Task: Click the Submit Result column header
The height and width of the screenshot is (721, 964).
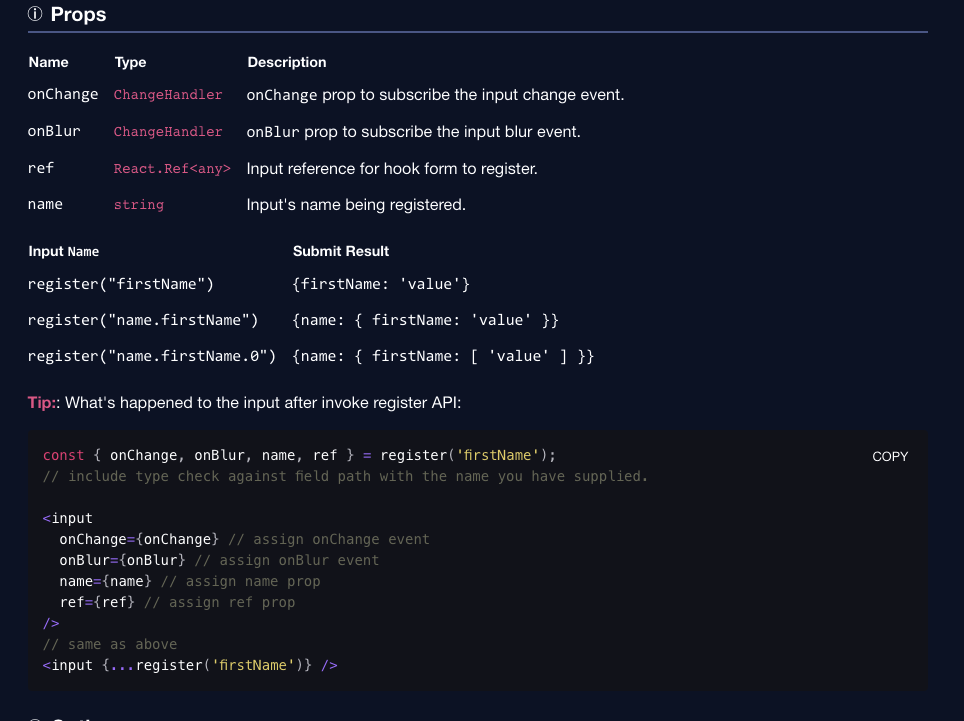Action: pyautogui.click(x=341, y=251)
